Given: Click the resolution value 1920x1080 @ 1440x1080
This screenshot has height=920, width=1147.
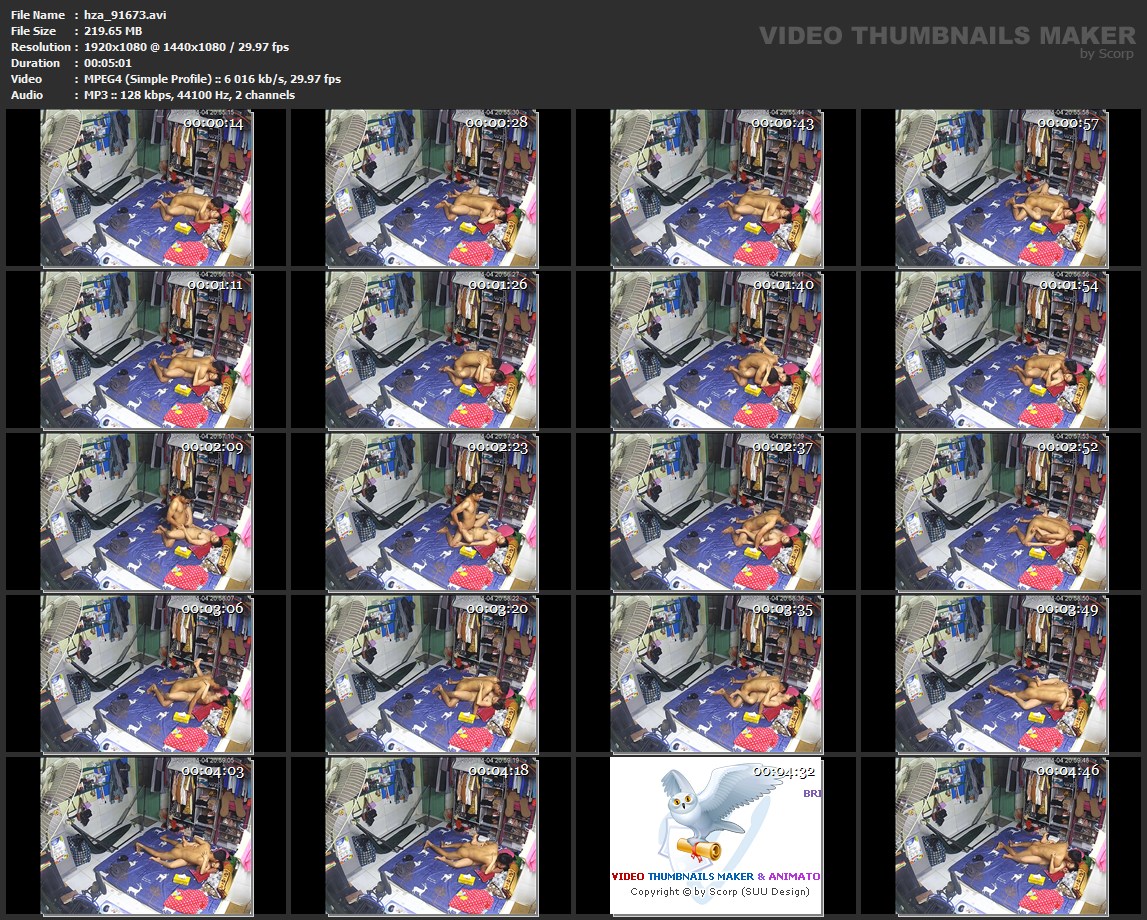Looking at the screenshot, I should tap(155, 47).
